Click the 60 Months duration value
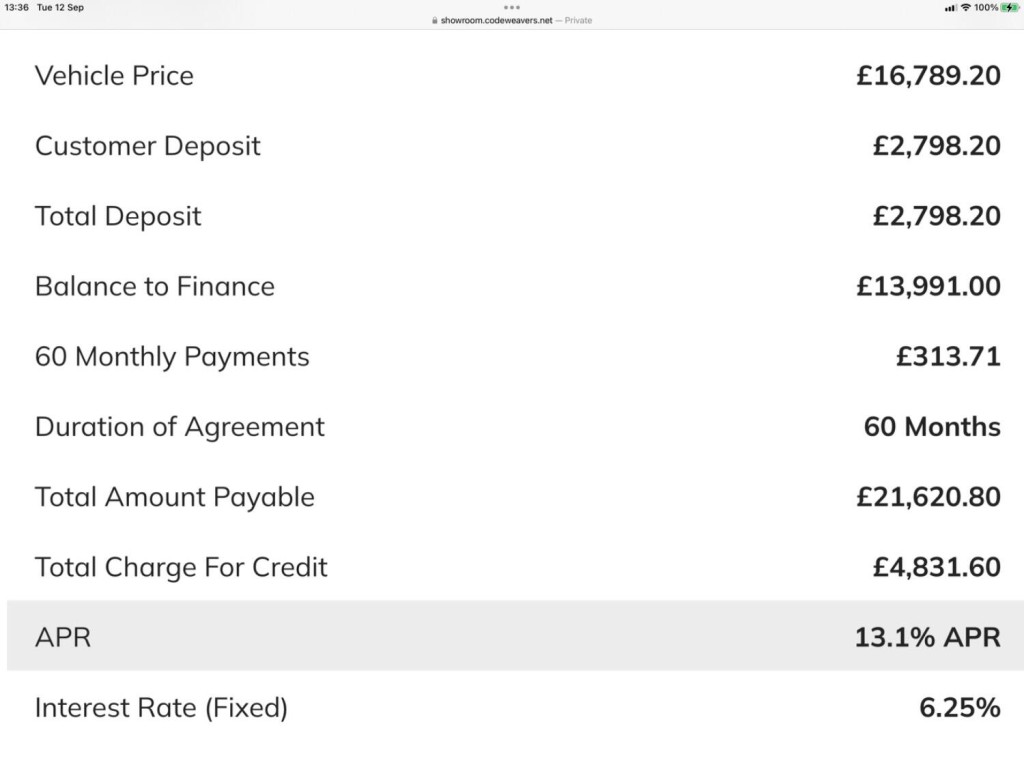1024x767 pixels. 932,427
